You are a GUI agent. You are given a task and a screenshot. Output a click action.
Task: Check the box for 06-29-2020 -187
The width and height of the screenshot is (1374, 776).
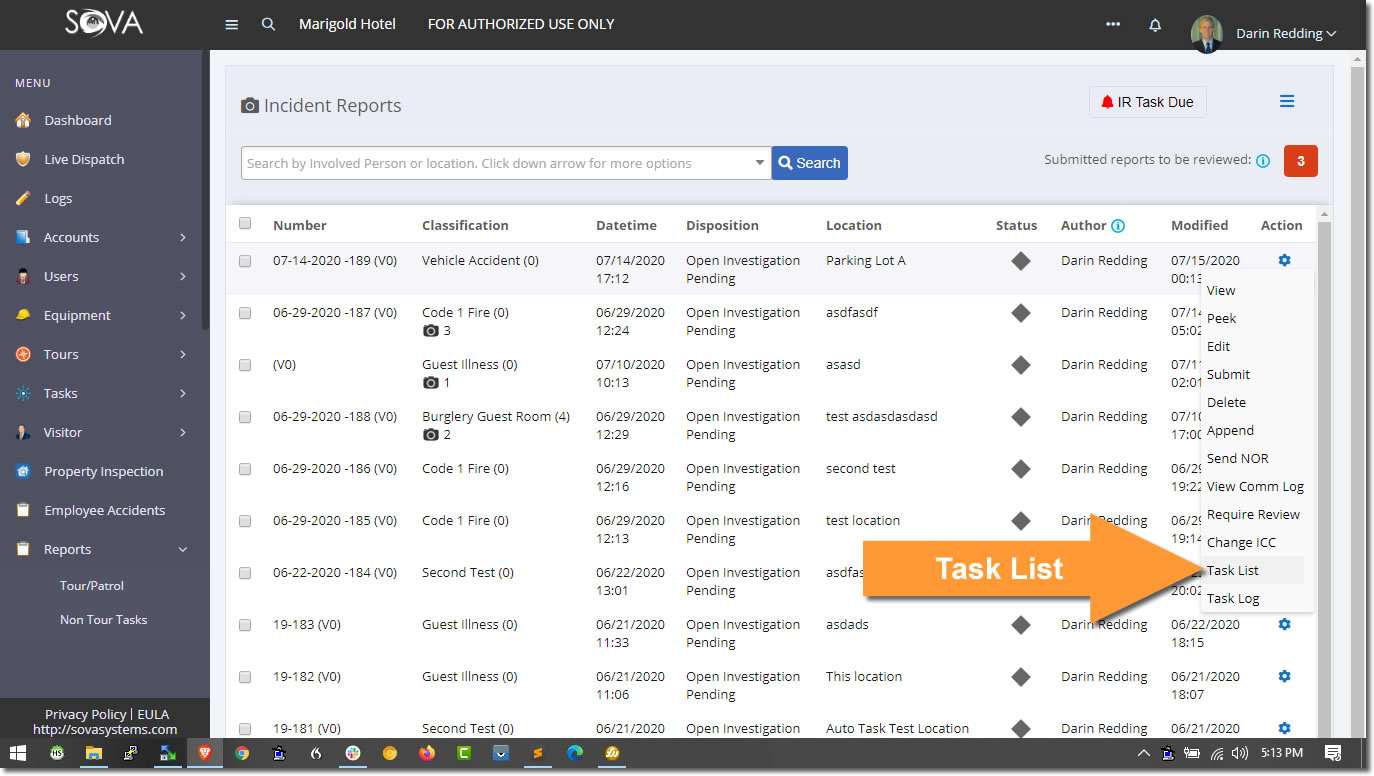(245, 313)
